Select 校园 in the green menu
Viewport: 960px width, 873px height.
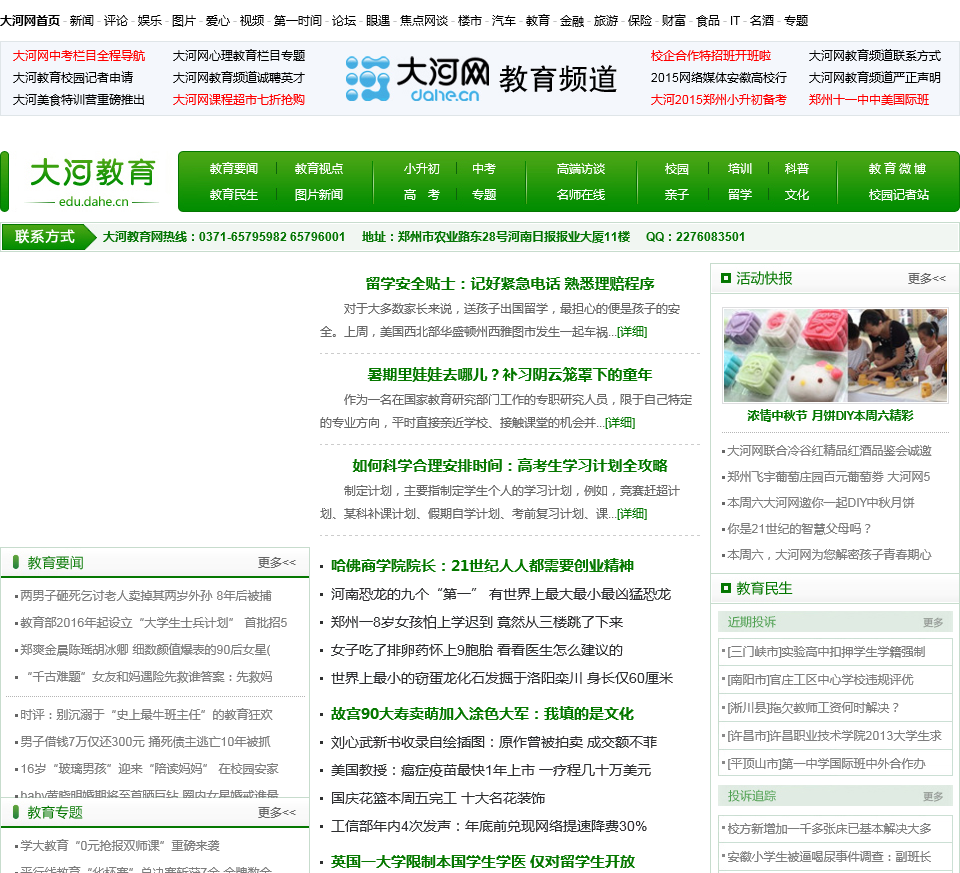(x=677, y=168)
